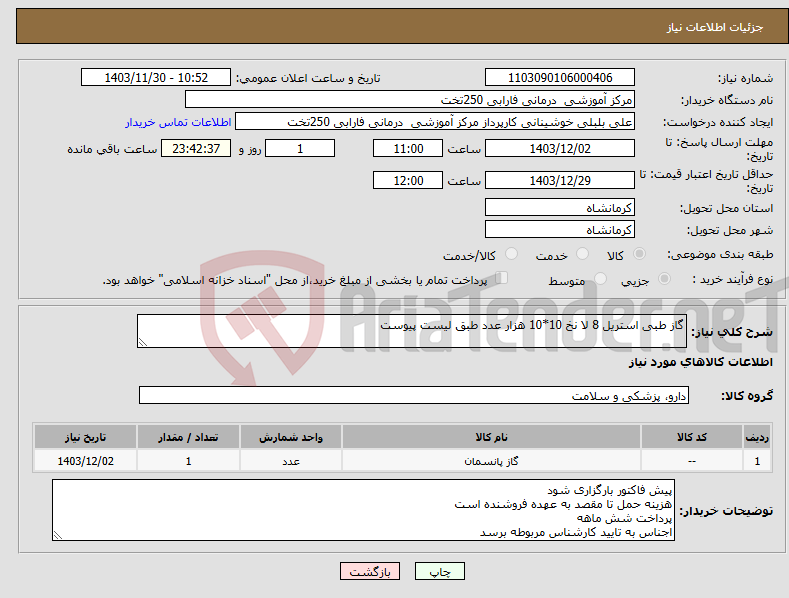789x598 pixels.
Task: Click the نام کالا column header
Action: click(491, 437)
